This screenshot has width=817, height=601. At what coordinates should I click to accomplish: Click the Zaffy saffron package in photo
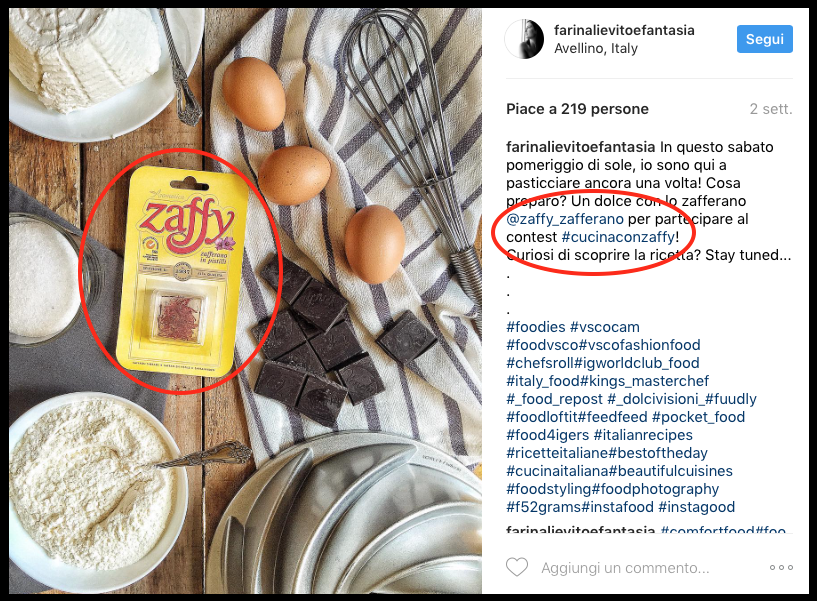tap(181, 271)
